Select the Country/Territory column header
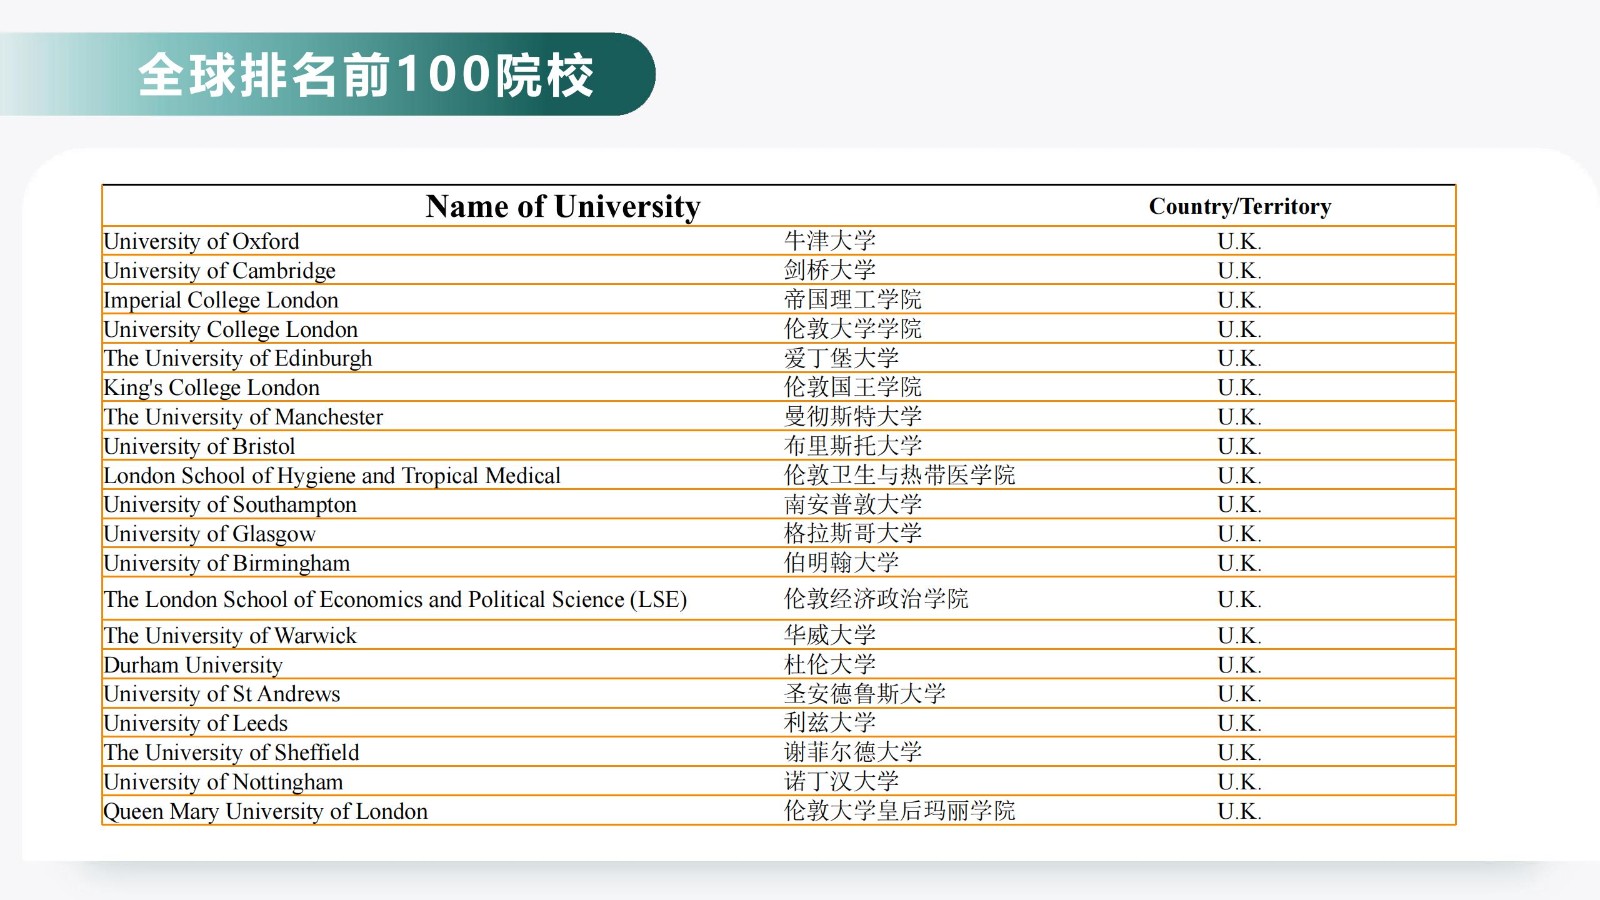 click(1240, 206)
